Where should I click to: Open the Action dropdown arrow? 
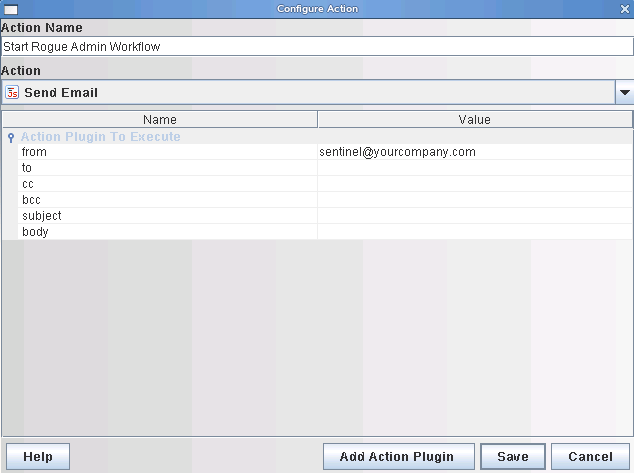pyautogui.click(x=624, y=93)
